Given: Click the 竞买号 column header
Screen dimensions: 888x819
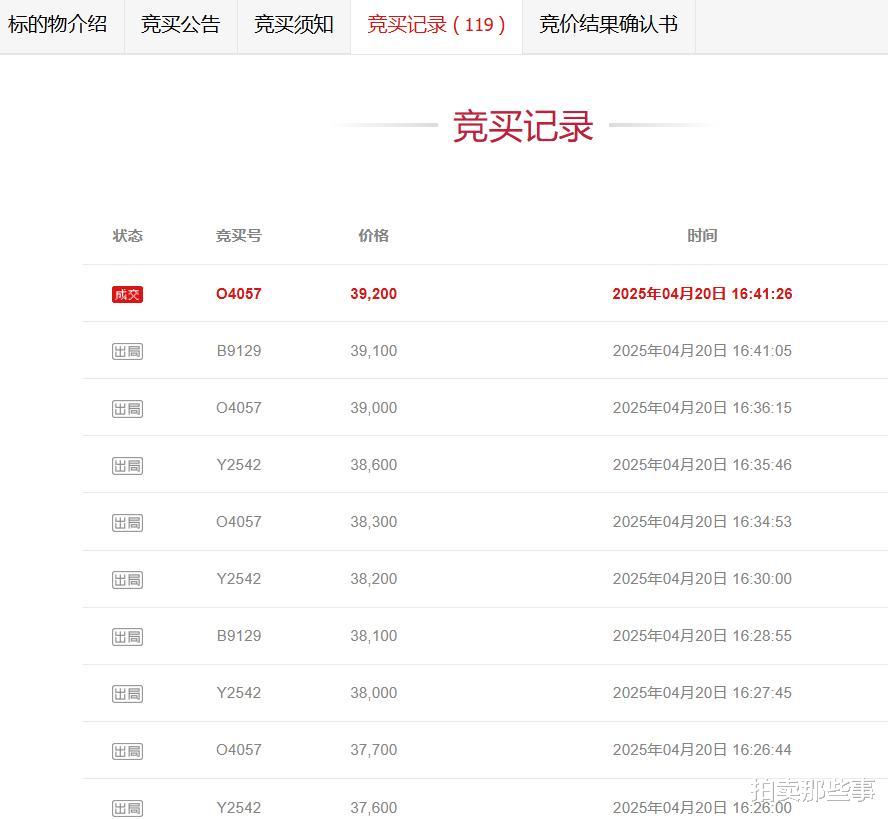Looking at the screenshot, I should coord(238,236).
